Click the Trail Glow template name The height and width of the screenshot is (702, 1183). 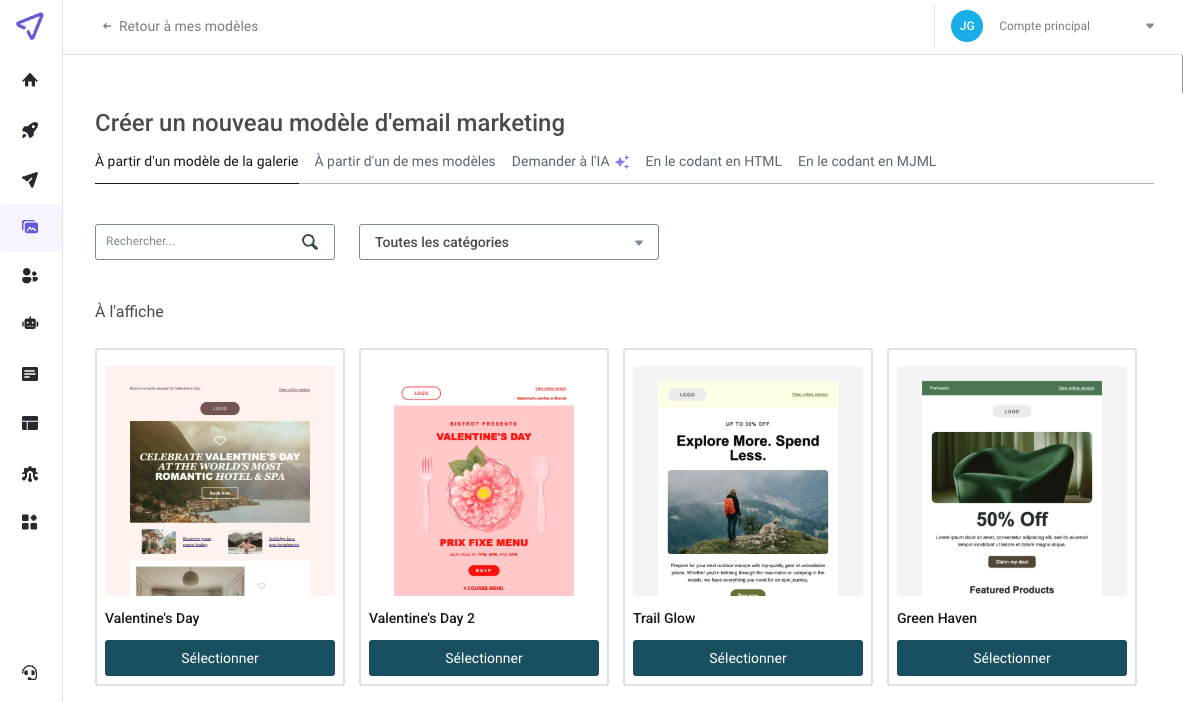[664, 618]
